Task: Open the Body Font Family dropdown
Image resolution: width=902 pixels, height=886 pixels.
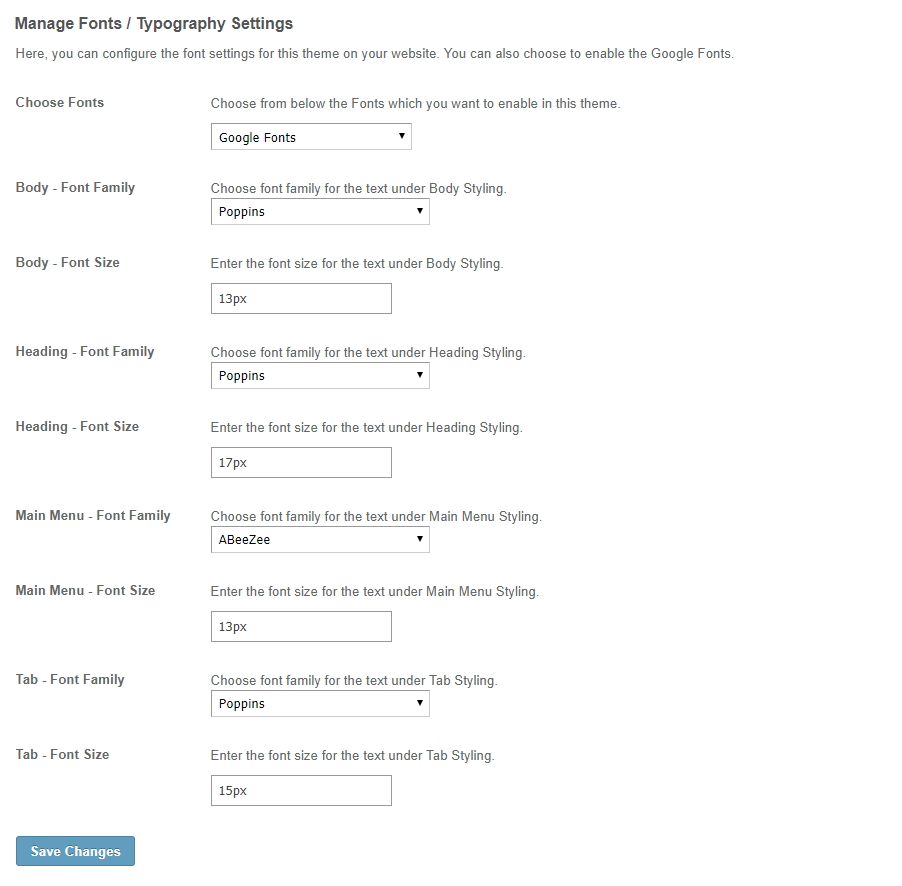Action: pos(320,212)
